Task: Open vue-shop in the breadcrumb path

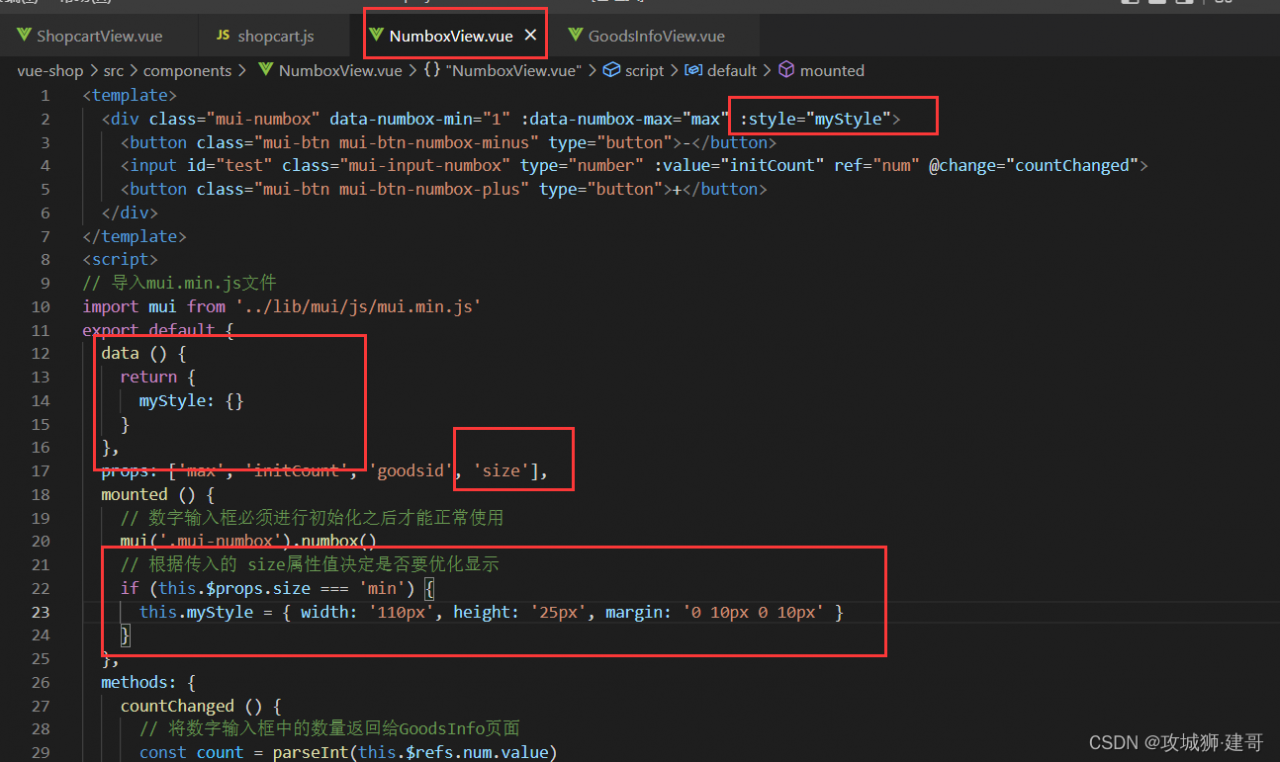Action: pos(51,71)
